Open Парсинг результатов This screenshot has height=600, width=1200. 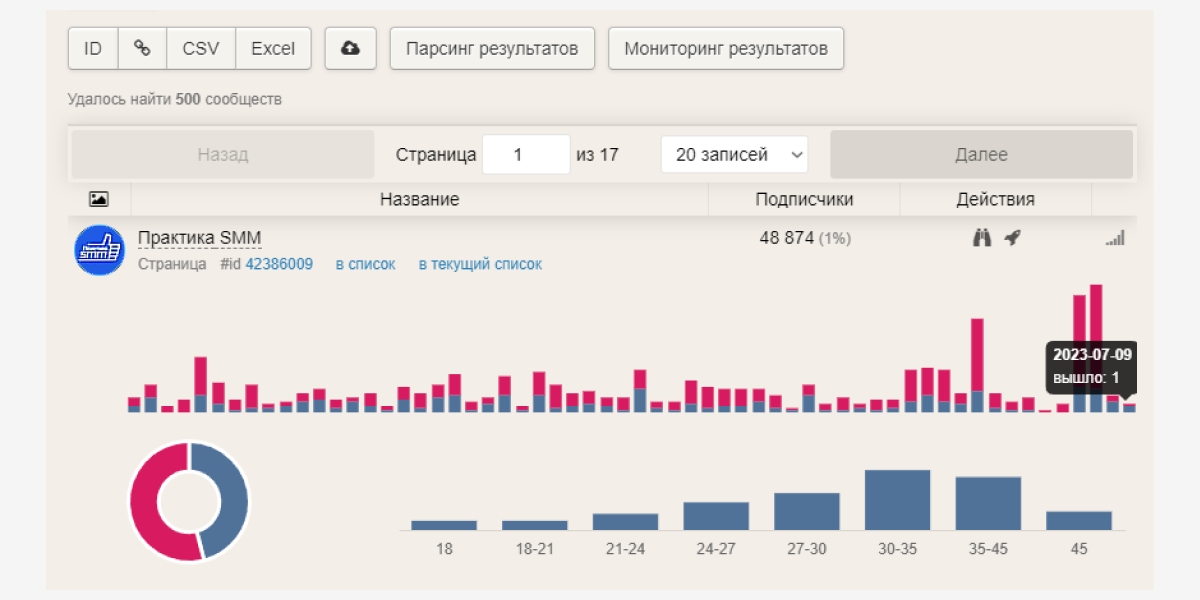(492, 48)
